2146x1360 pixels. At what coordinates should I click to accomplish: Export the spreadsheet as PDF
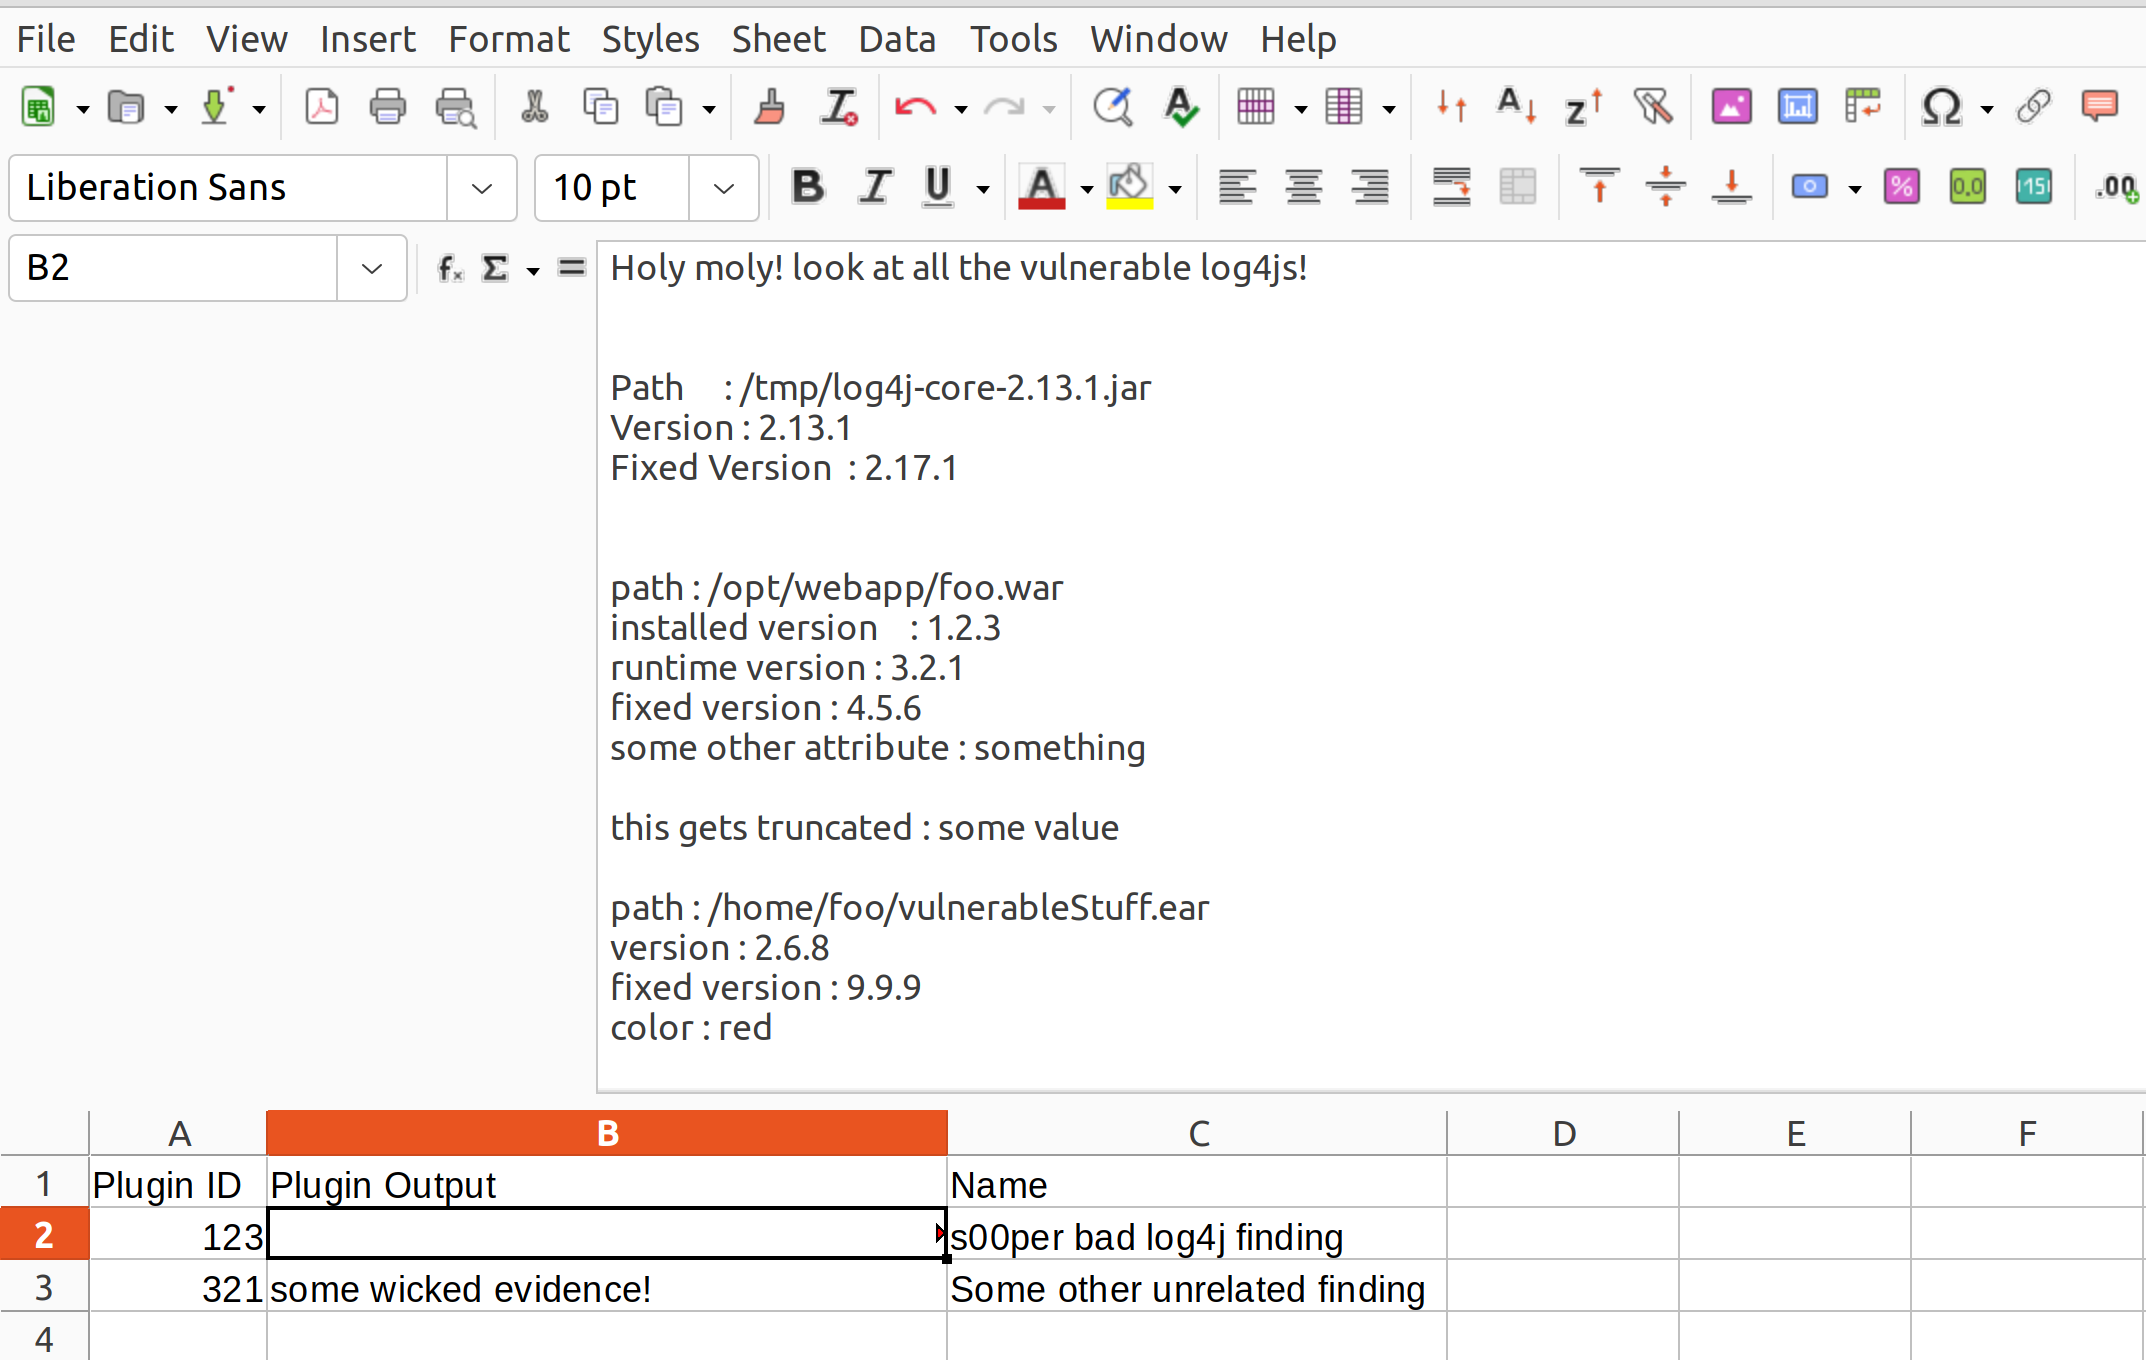tap(322, 106)
